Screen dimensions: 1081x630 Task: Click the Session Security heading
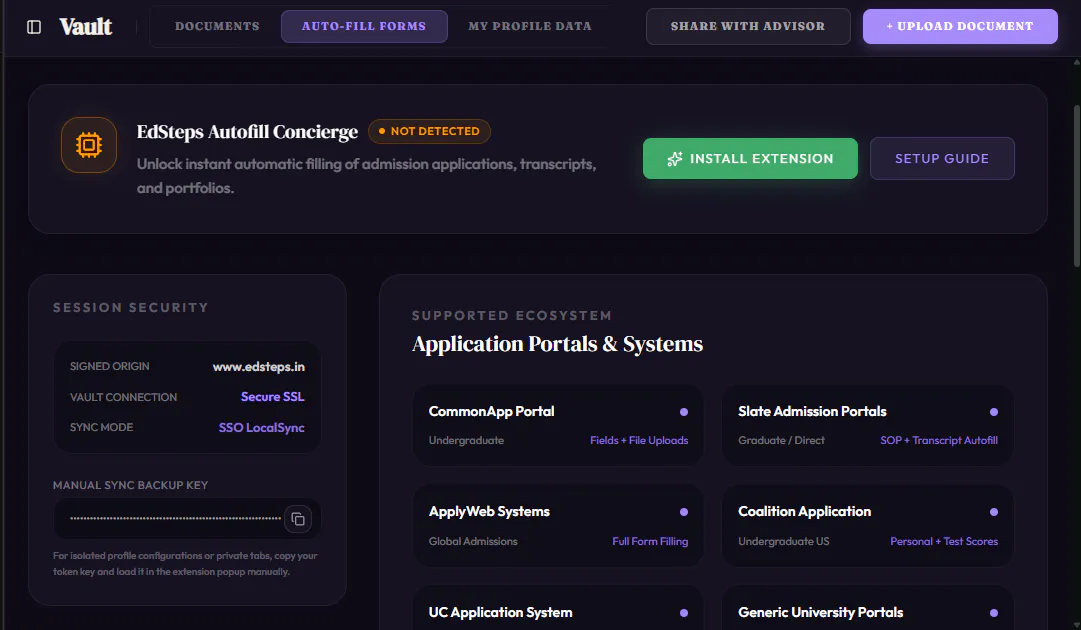(x=130, y=307)
